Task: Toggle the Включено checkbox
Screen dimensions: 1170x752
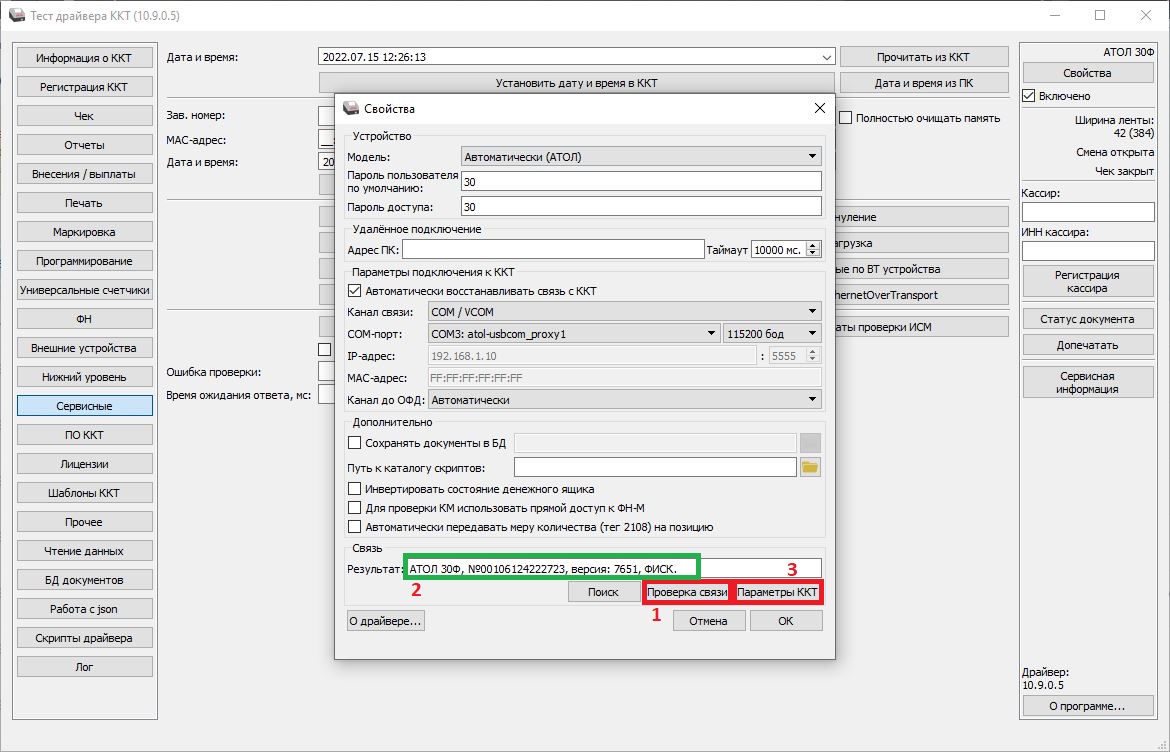Action: click(x=1028, y=96)
